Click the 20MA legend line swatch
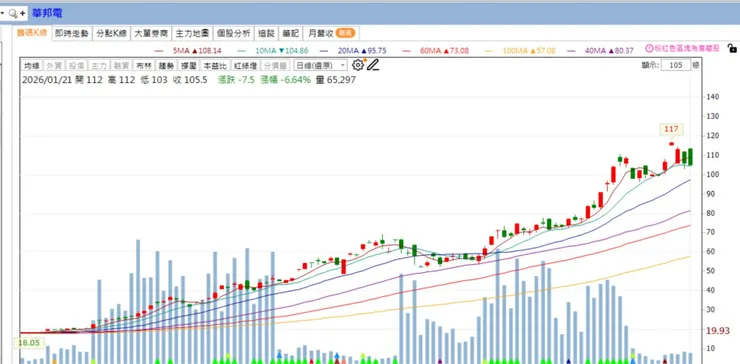Image resolution: width=740 pixels, height=364 pixels. [324, 51]
